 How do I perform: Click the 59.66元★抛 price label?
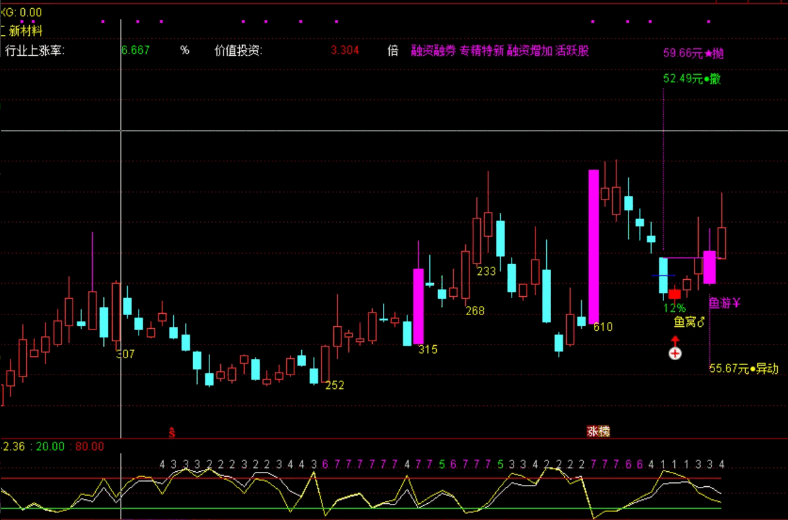(x=694, y=53)
